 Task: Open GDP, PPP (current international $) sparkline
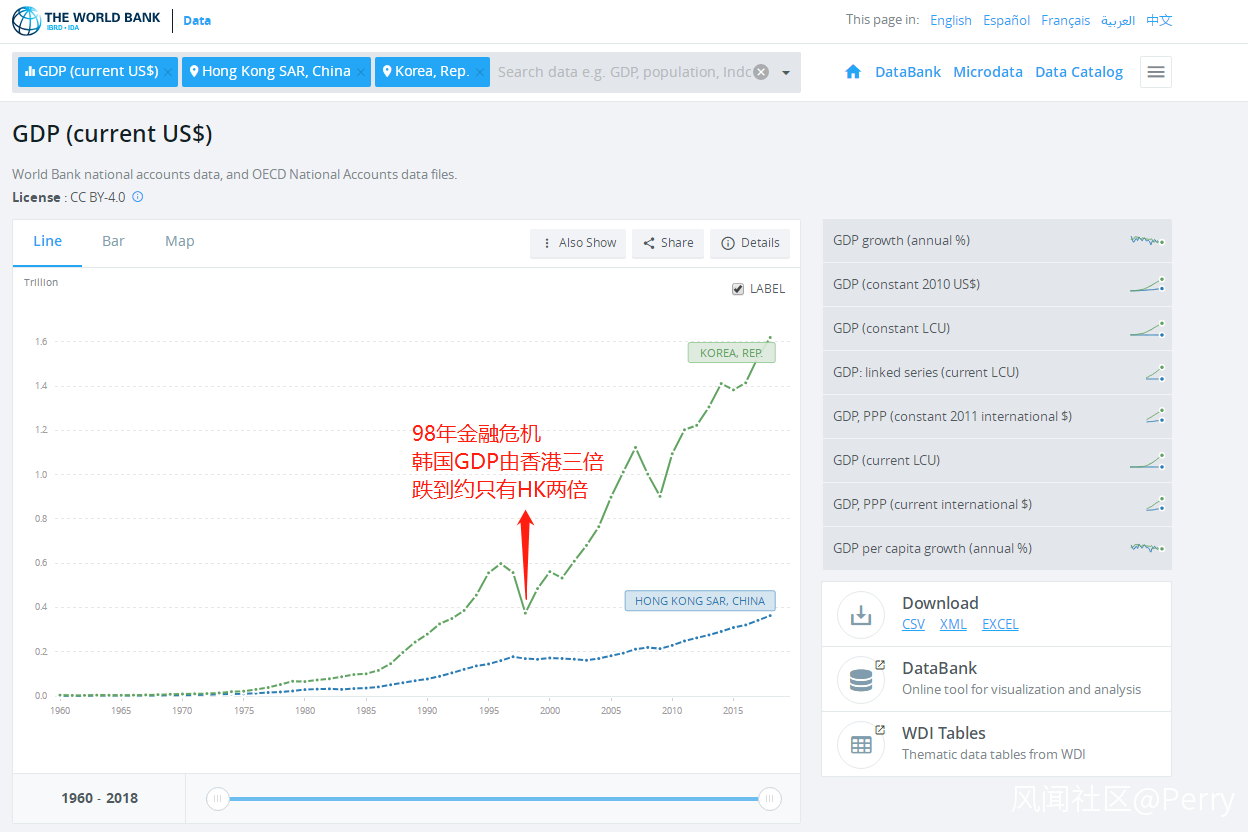[1155, 504]
